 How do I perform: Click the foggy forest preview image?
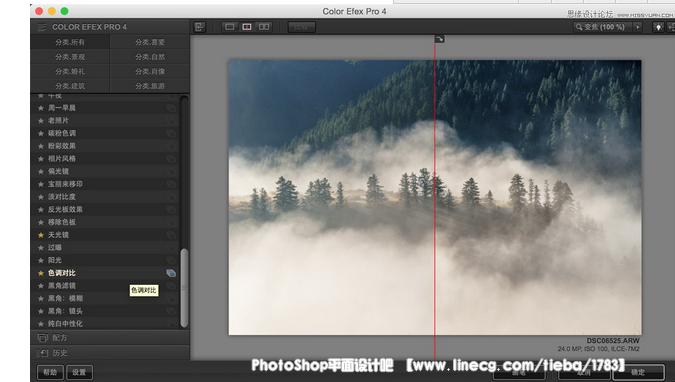(435, 197)
